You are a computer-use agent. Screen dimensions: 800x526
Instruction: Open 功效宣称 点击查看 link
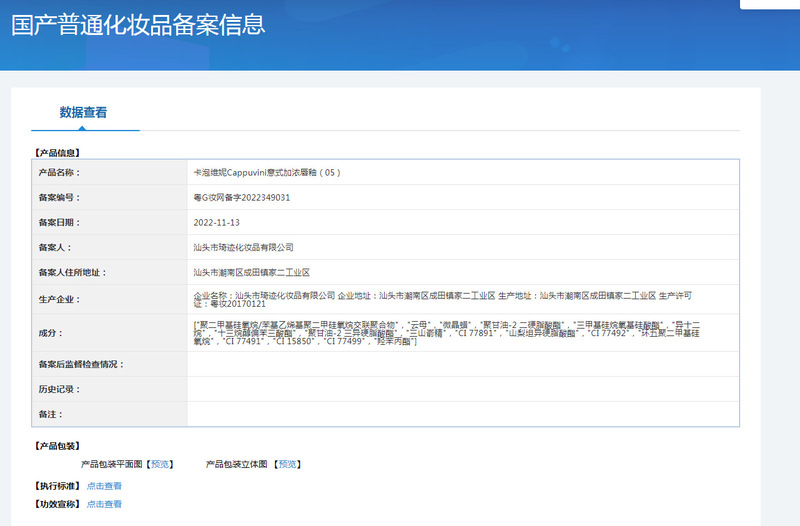(x=104, y=504)
